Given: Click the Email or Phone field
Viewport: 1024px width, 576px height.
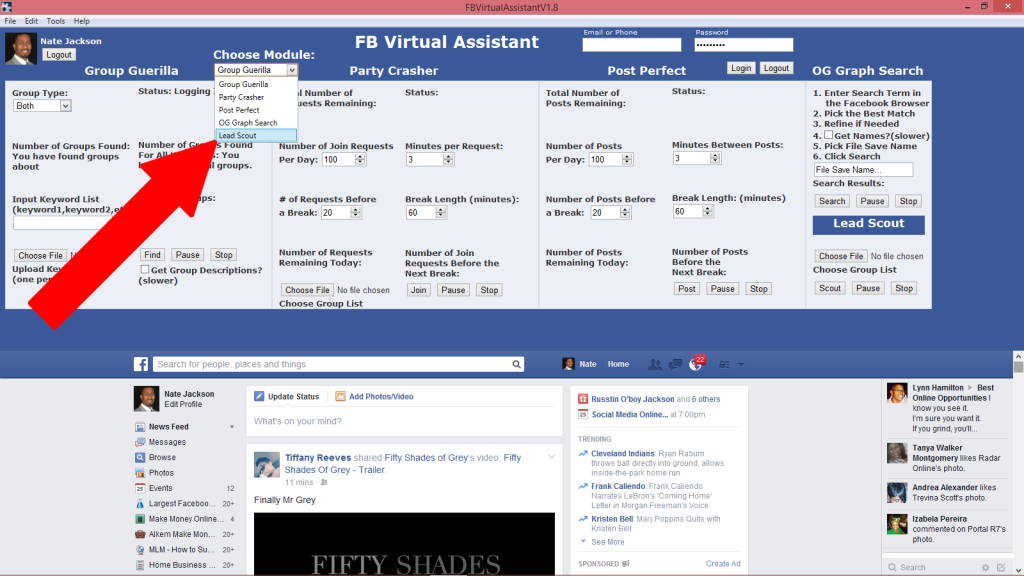Looking at the screenshot, I should click(x=632, y=44).
